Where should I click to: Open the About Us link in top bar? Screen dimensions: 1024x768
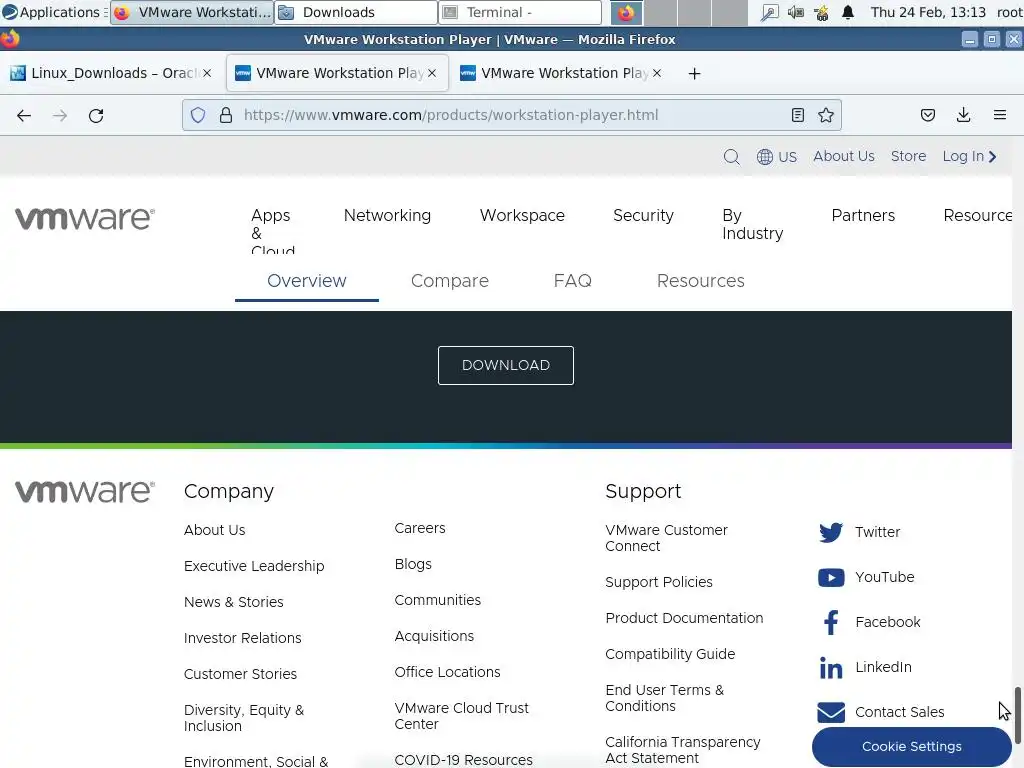(844, 157)
